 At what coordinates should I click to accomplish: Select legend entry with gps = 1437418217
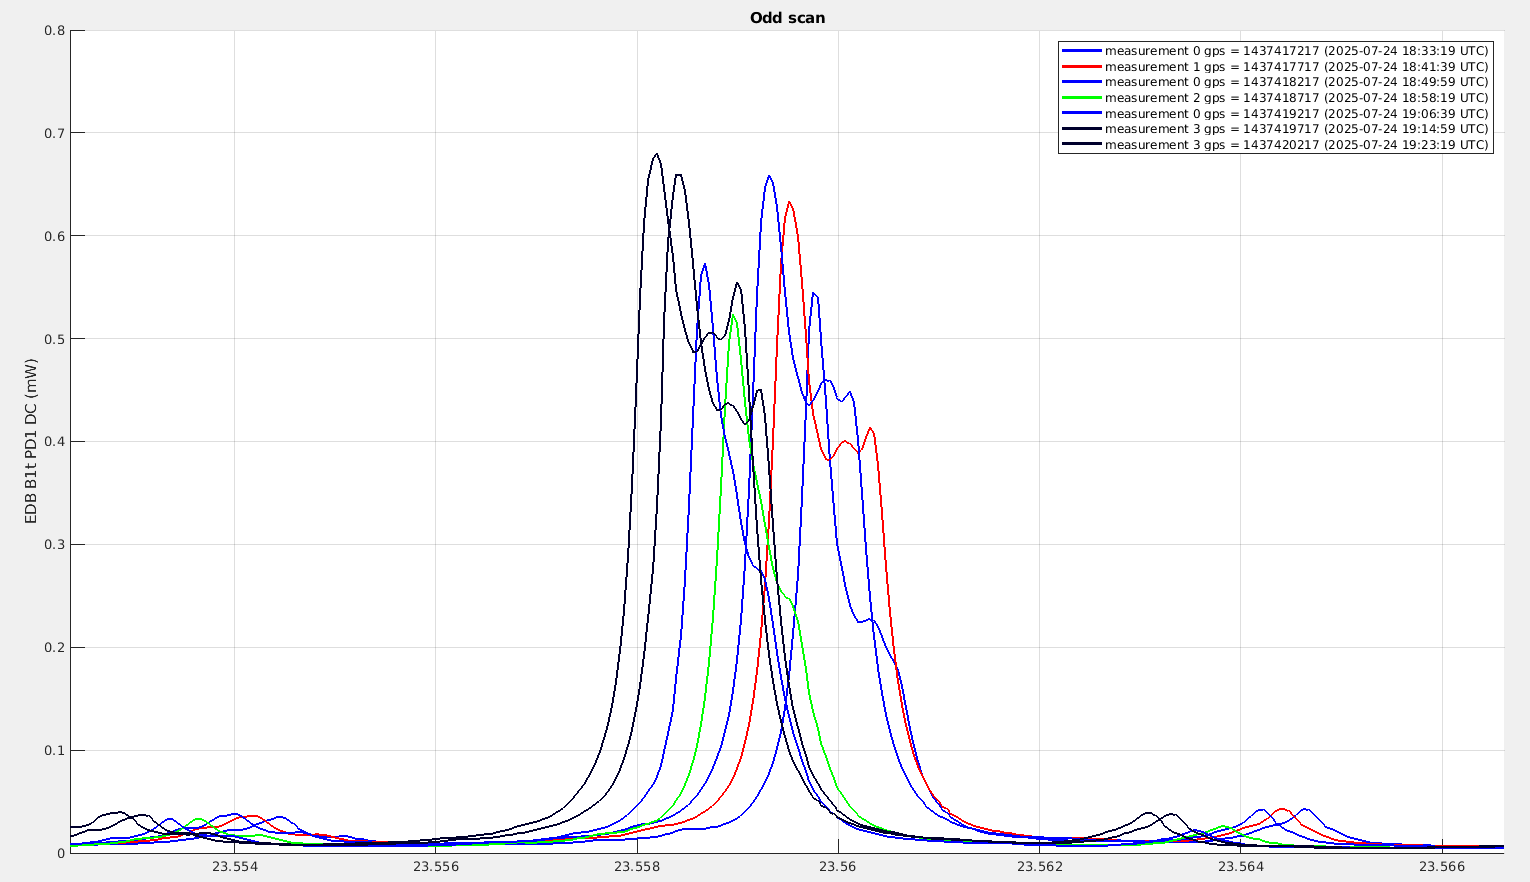[1275, 82]
